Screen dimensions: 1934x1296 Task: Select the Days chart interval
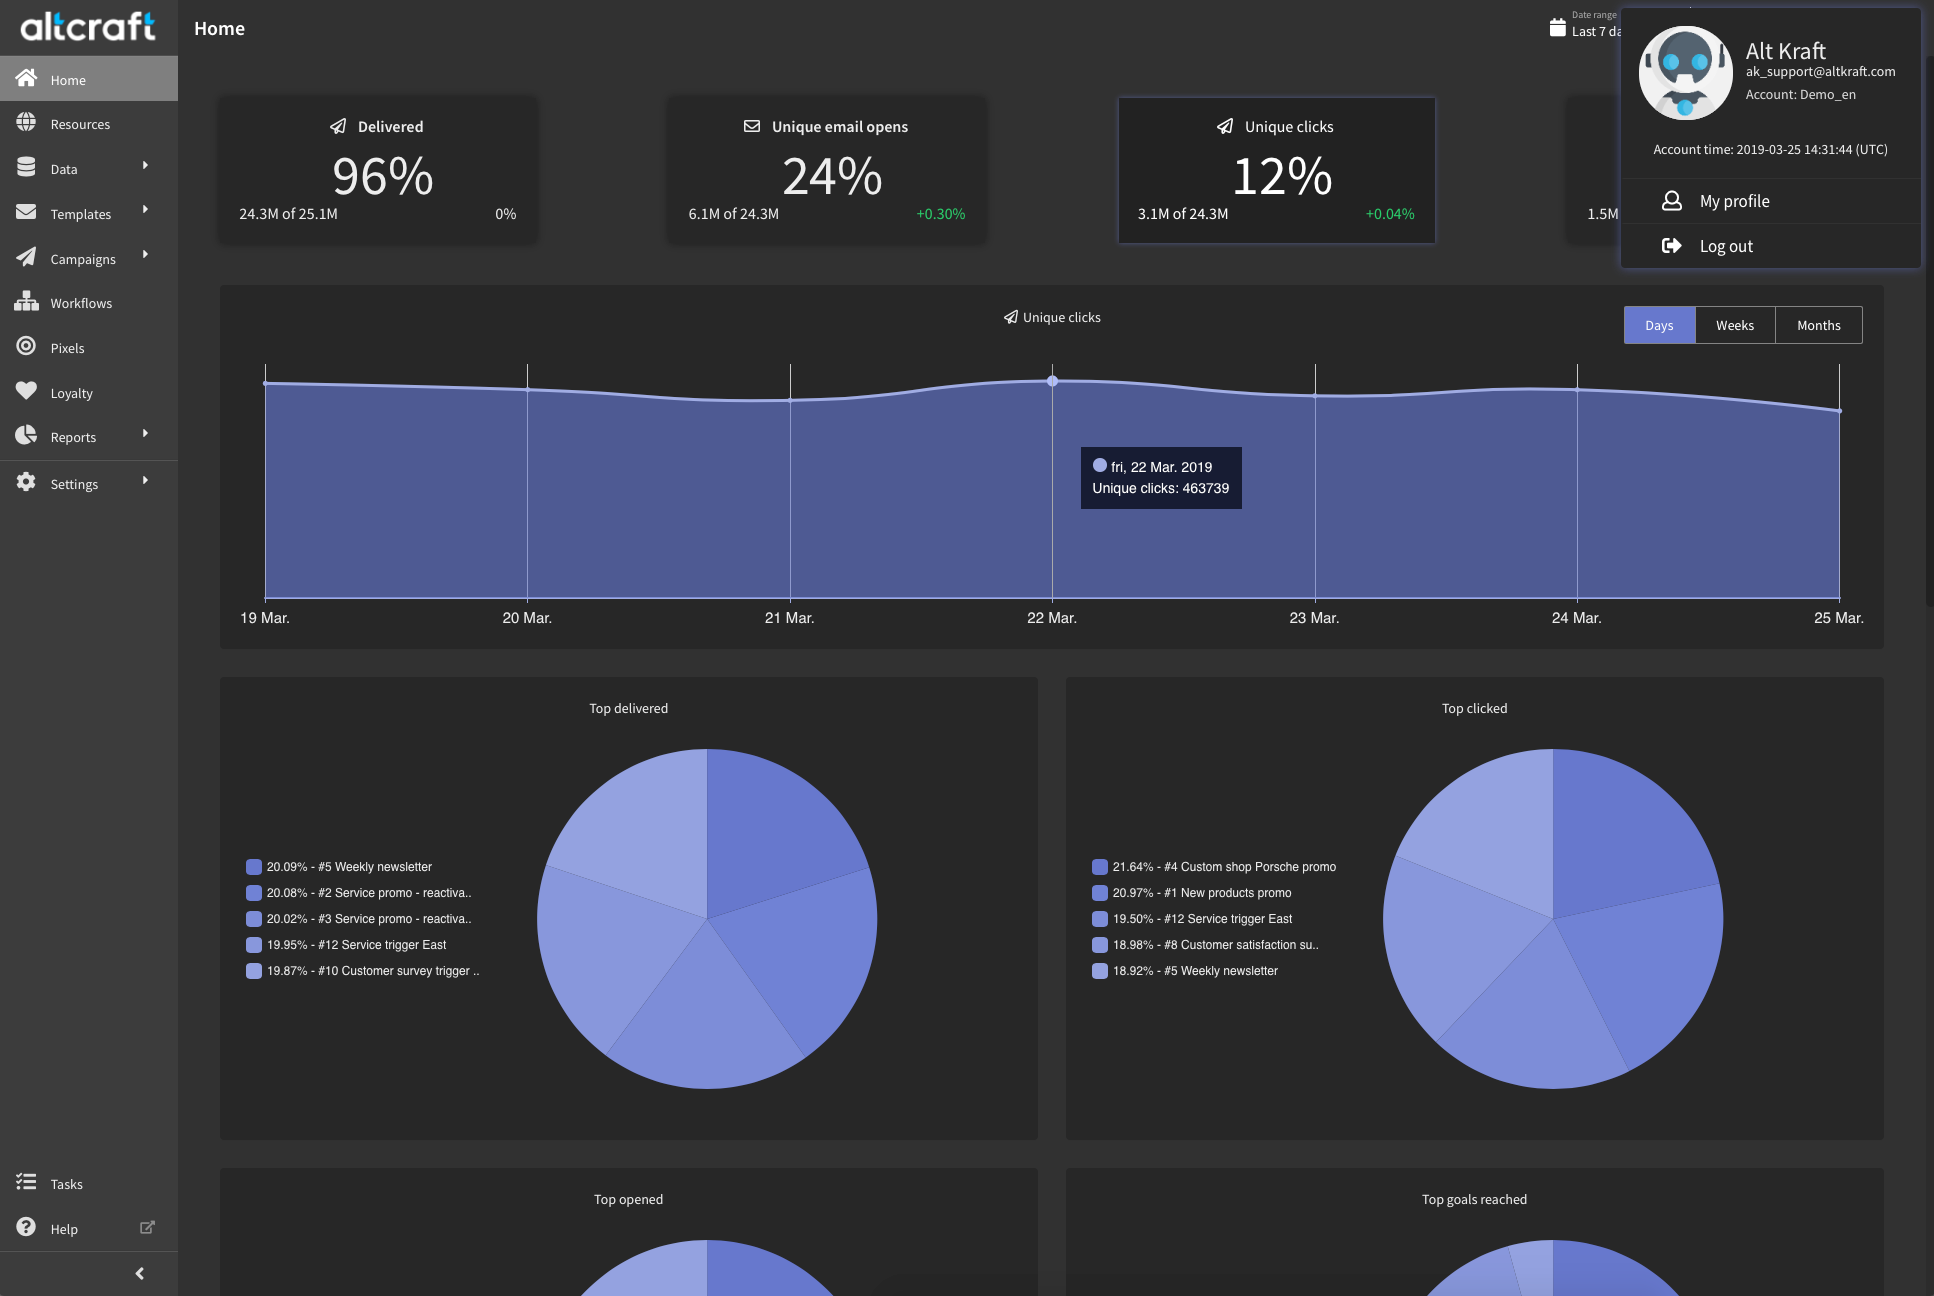pos(1659,325)
